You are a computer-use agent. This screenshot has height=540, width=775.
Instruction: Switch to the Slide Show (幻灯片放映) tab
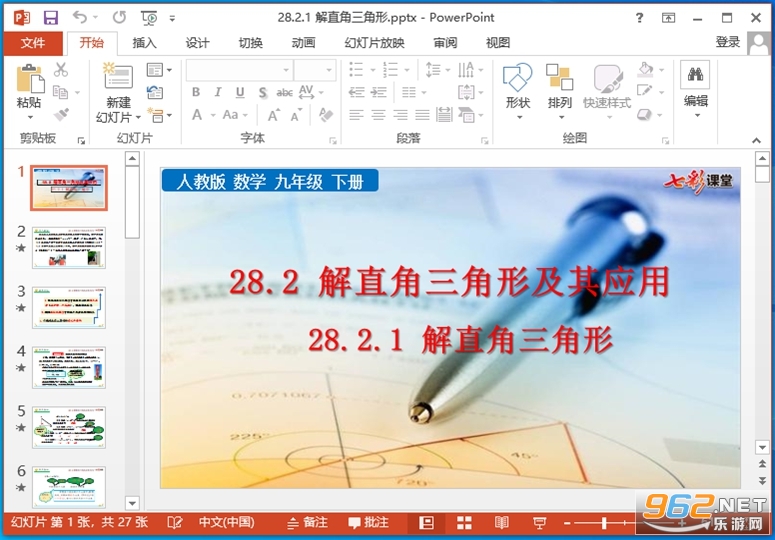375,43
